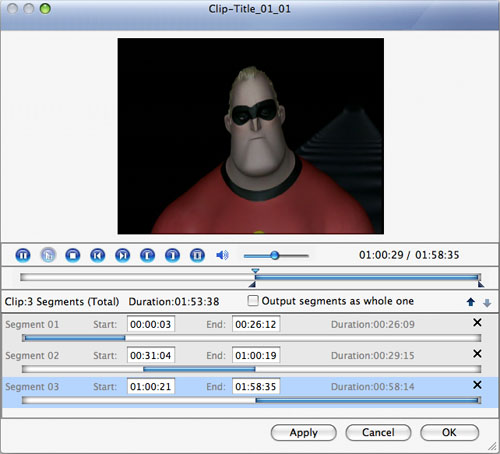
Task: Click the Cancel button
Action: 378,433
